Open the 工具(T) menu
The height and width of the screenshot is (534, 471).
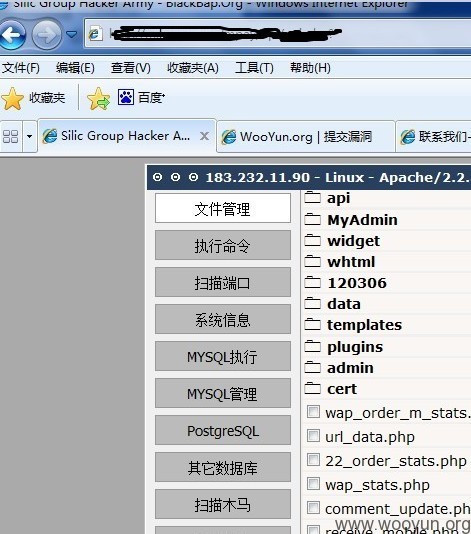[x=254, y=68]
